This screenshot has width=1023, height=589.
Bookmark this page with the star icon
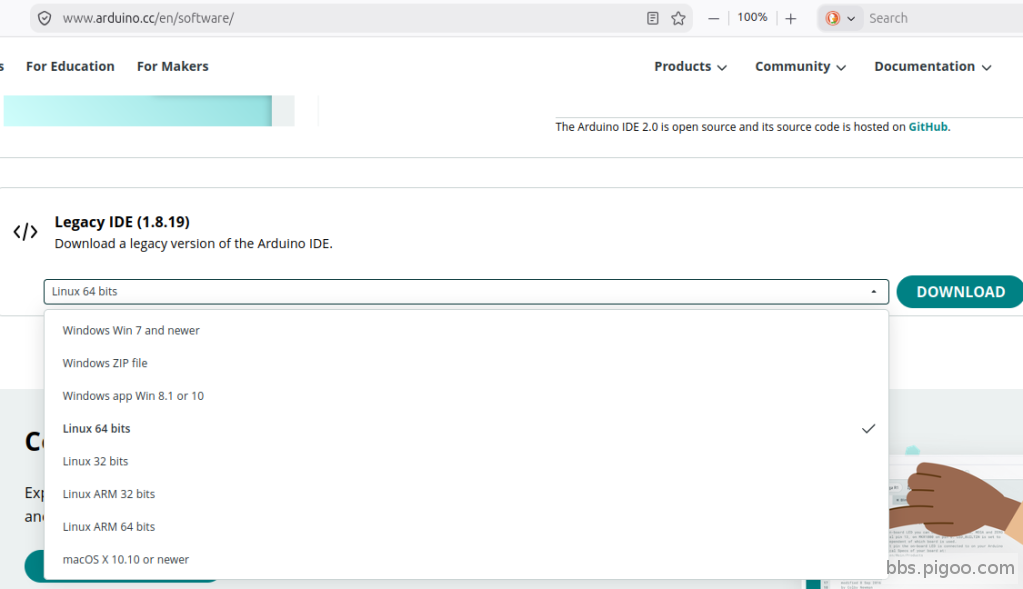pyautogui.click(x=679, y=18)
